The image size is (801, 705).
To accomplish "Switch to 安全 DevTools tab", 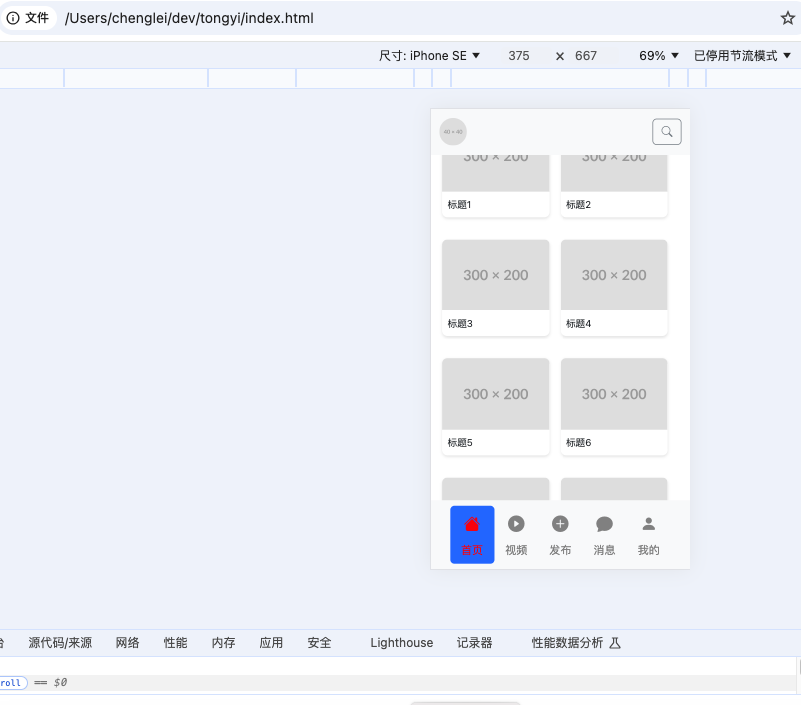I will [x=319, y=643].
